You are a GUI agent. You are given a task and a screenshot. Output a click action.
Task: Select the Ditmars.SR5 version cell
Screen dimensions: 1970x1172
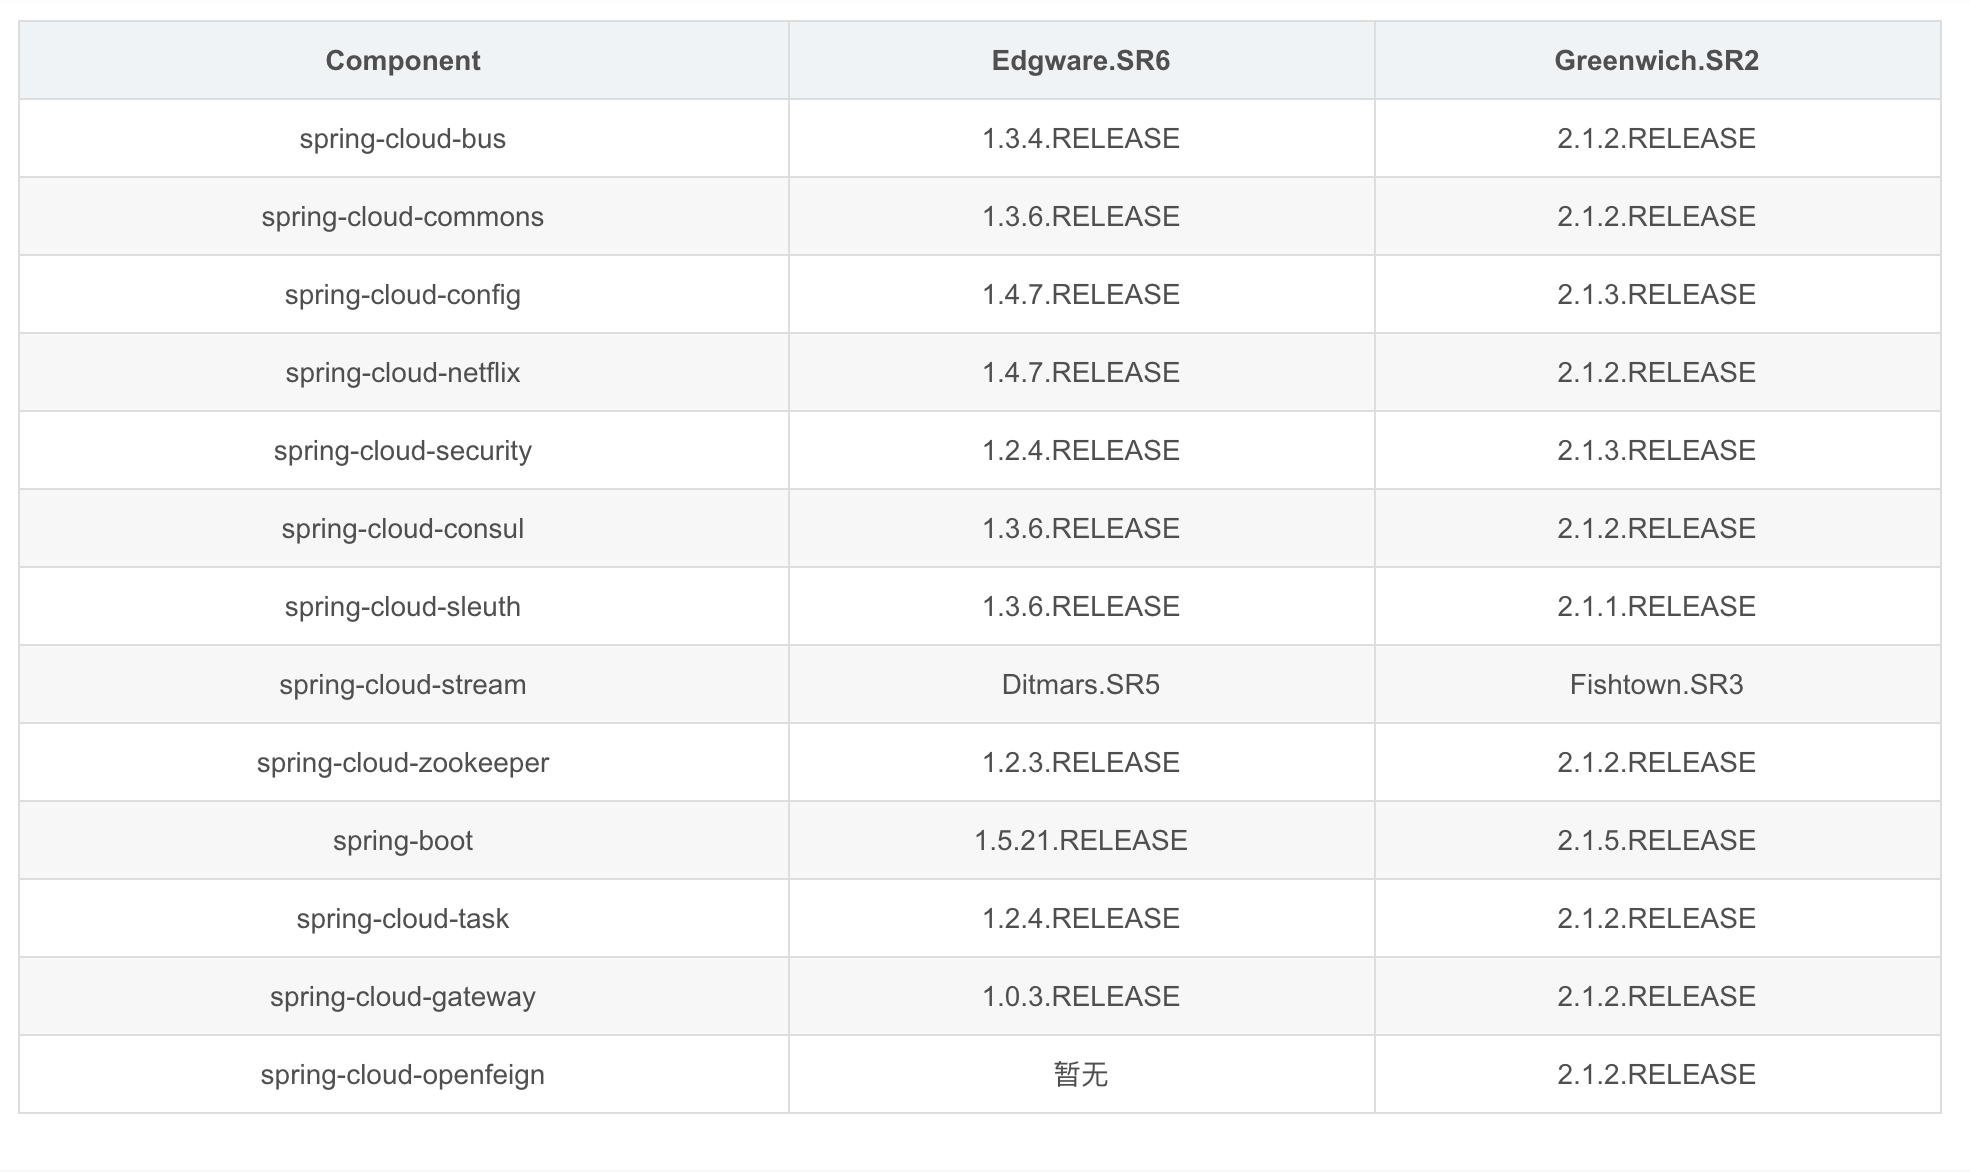click(x=1080, y=685)
